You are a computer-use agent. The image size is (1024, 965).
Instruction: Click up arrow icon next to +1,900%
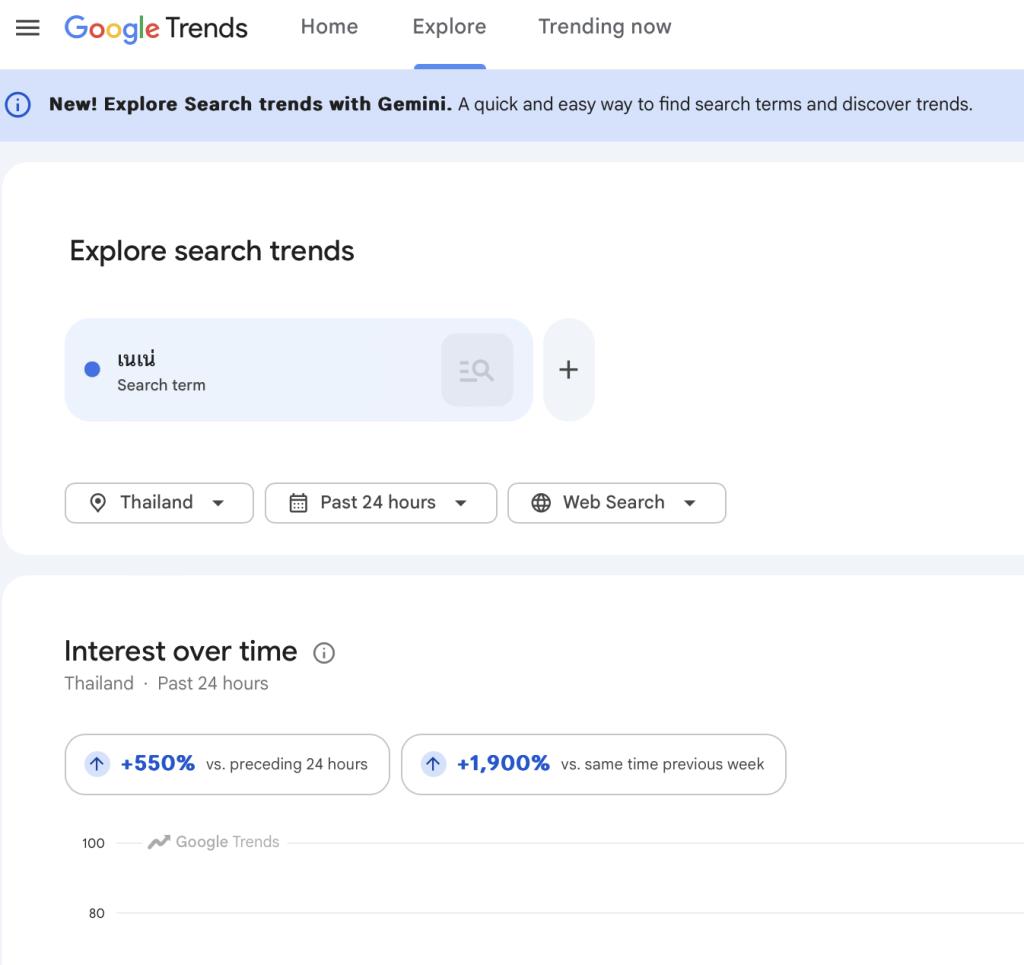(x=433, y=764)
